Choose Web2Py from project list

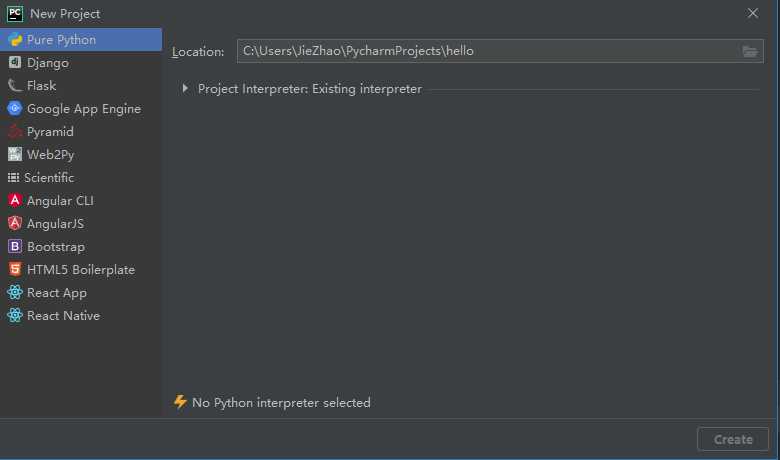click(x=81, y=155)
